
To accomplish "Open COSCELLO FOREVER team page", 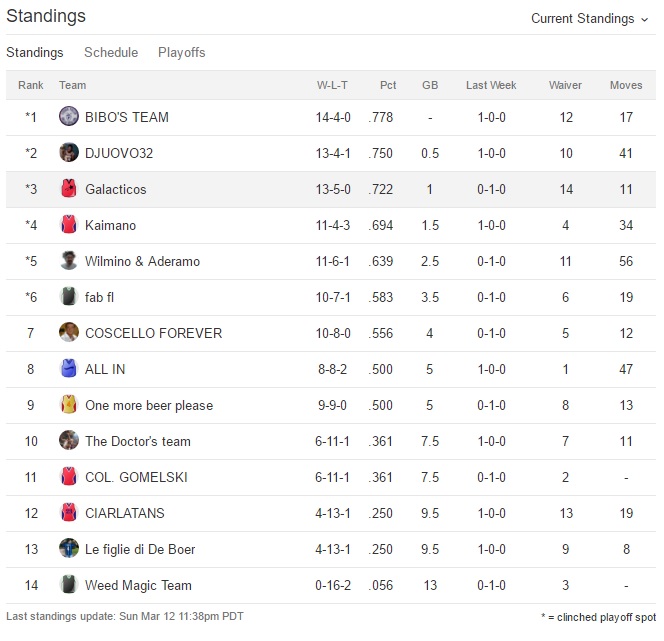I will pyautogui.click(x=153, y=333).
